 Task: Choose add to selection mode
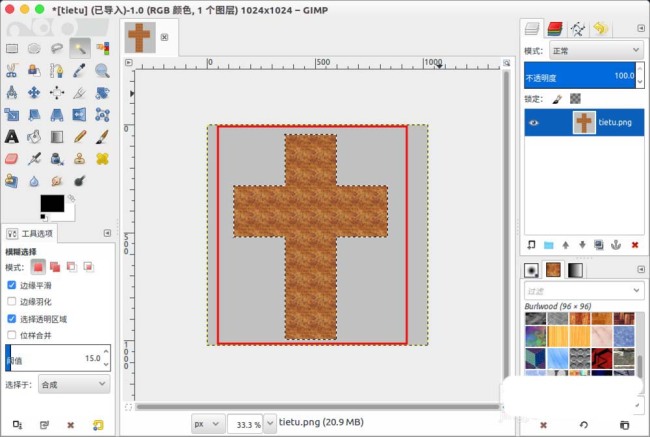55,267
